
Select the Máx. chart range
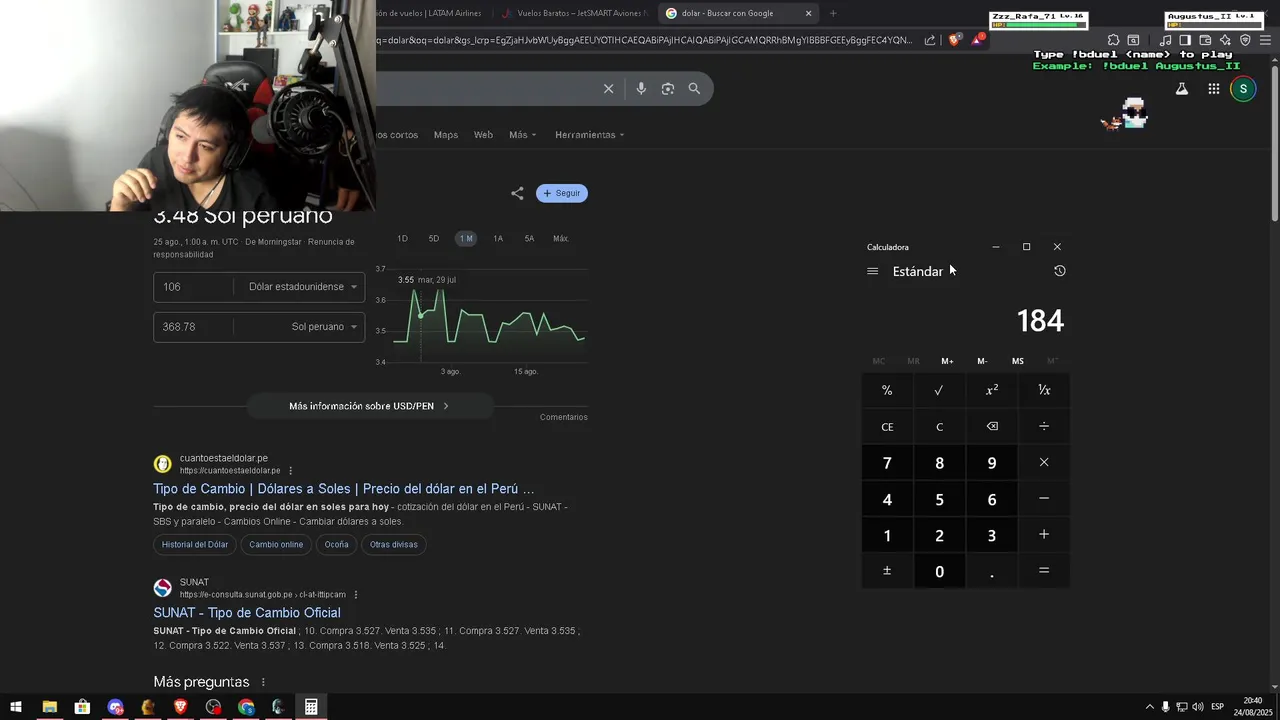coord(561,238)
